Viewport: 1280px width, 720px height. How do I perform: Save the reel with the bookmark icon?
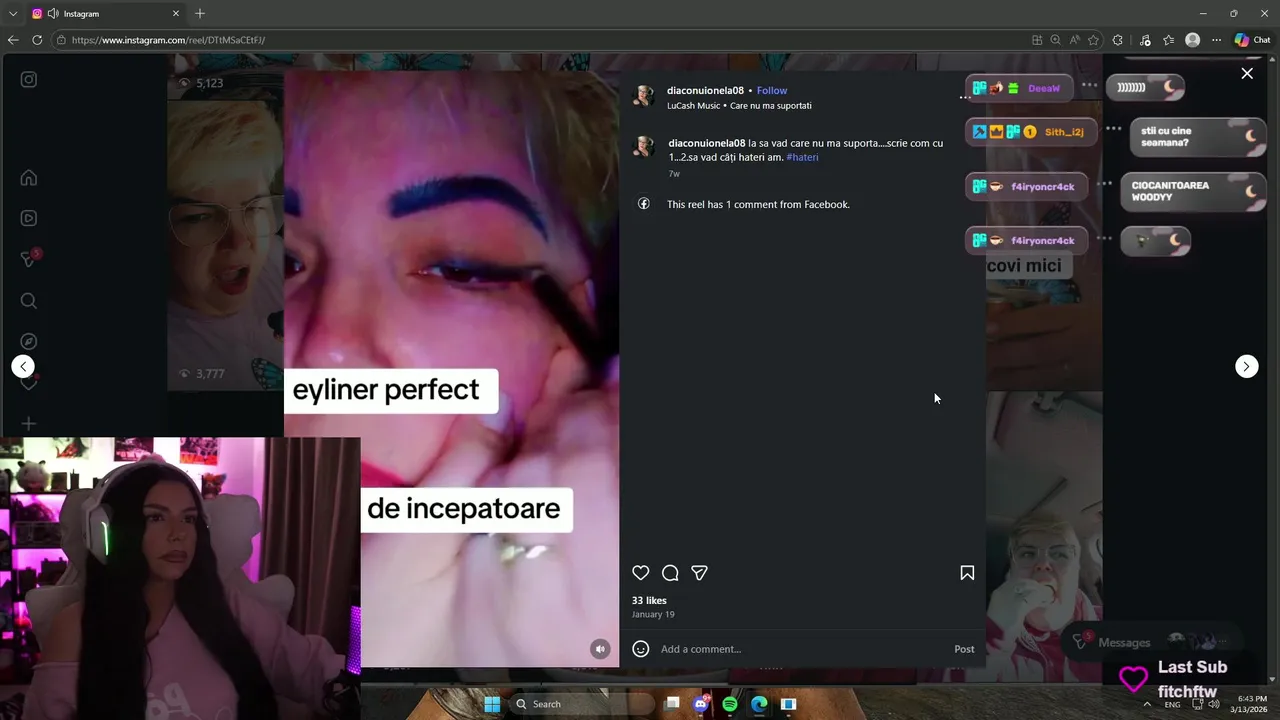(x=967, y=573)
